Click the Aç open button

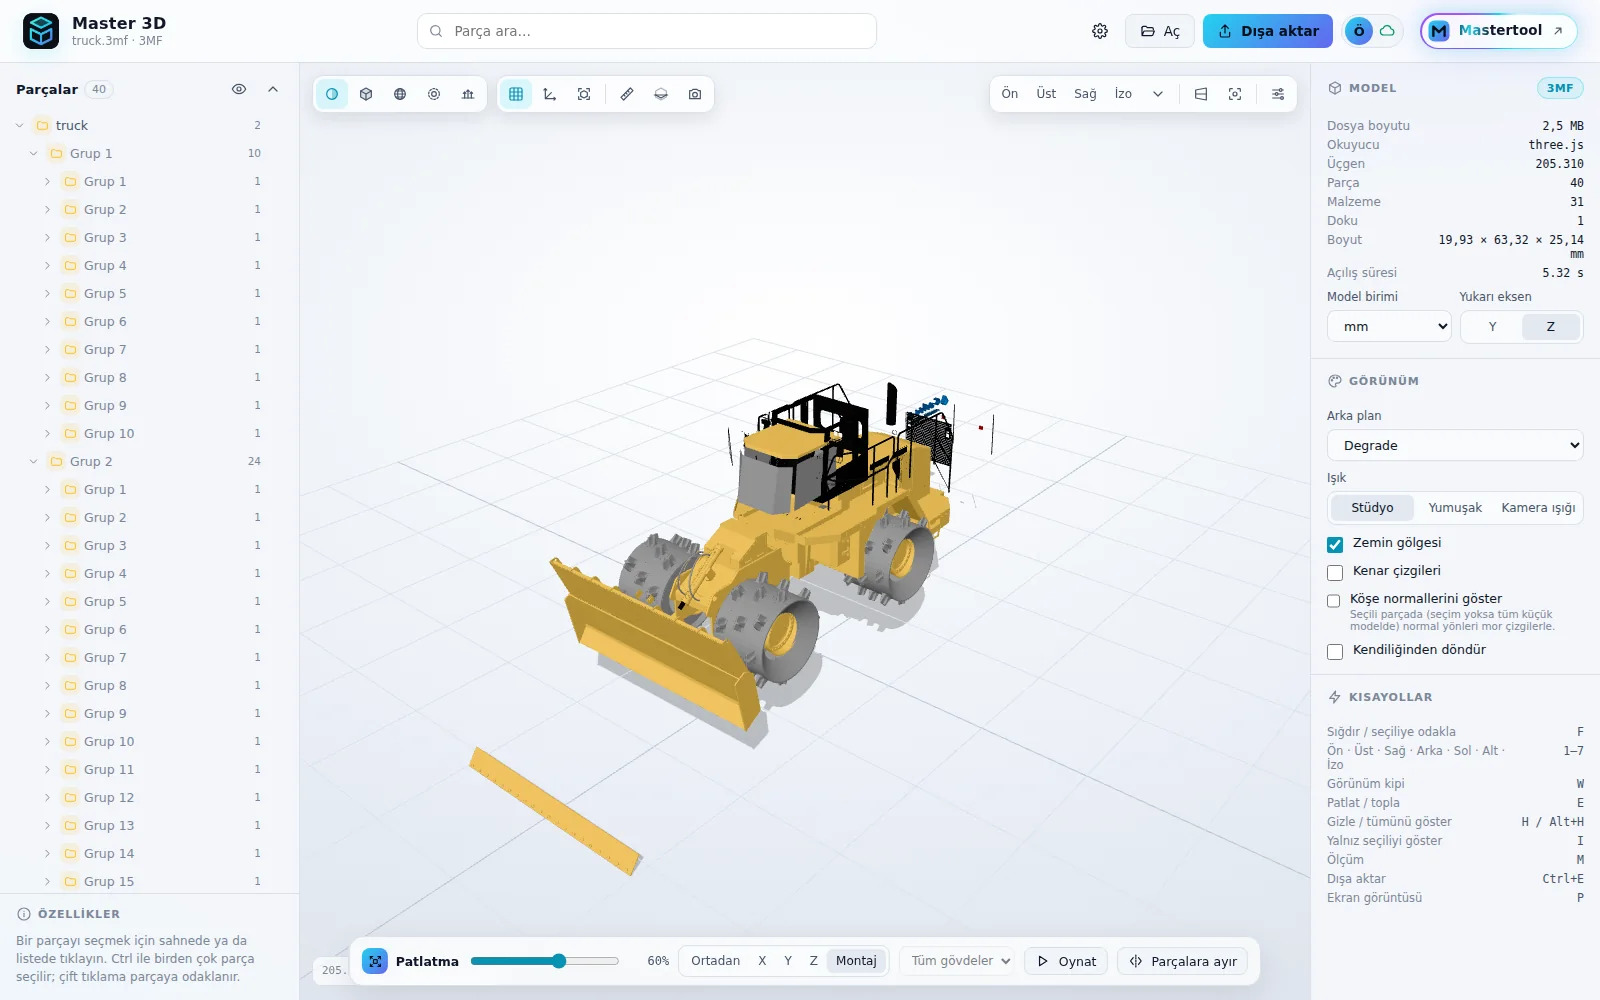pyautogui.click(x=1160, y=31)
